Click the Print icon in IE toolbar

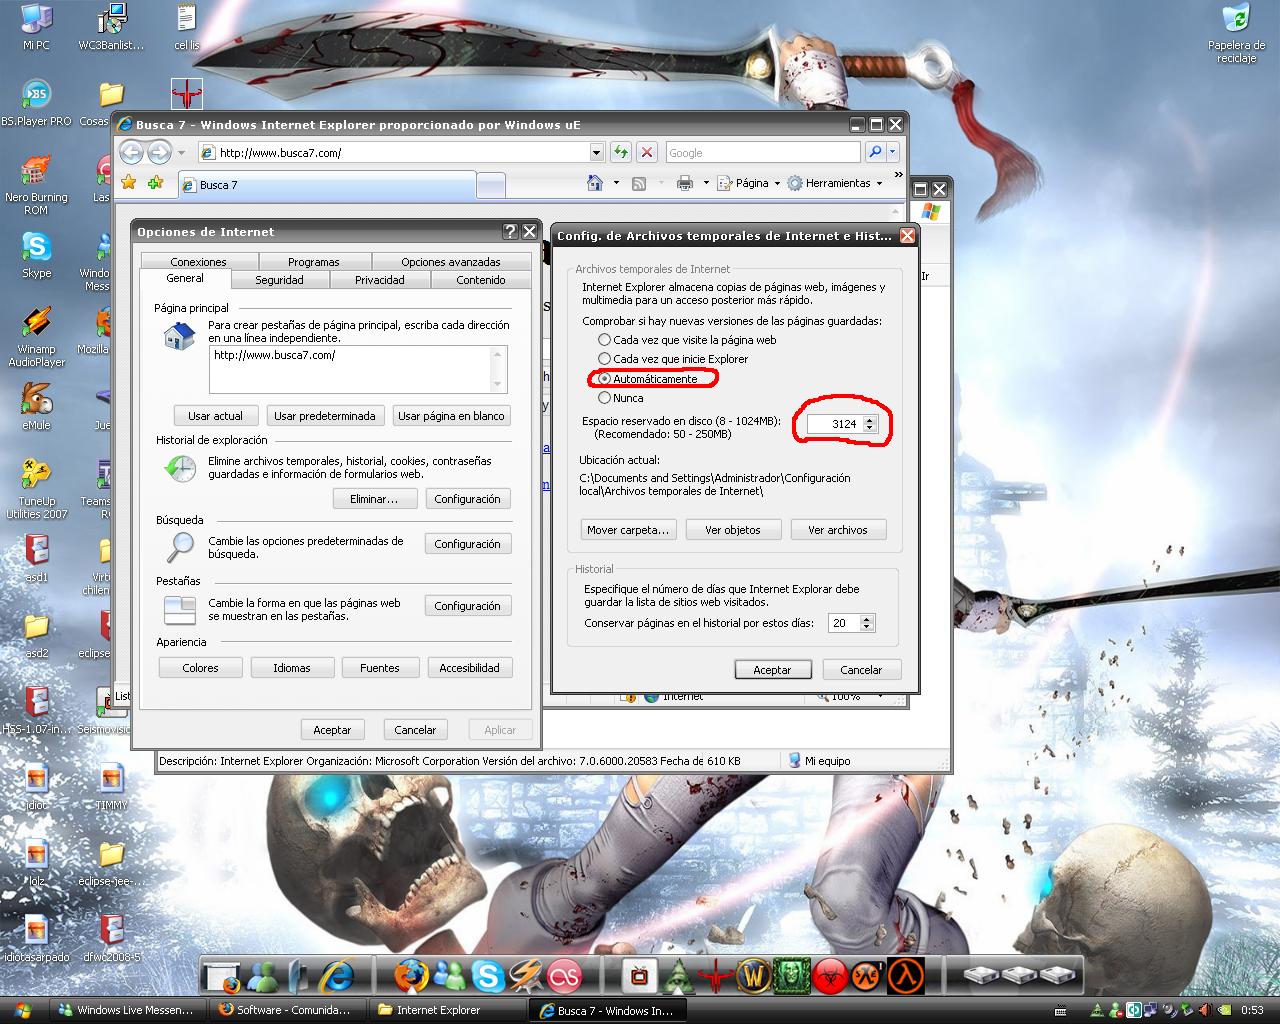tap(685, 183)
